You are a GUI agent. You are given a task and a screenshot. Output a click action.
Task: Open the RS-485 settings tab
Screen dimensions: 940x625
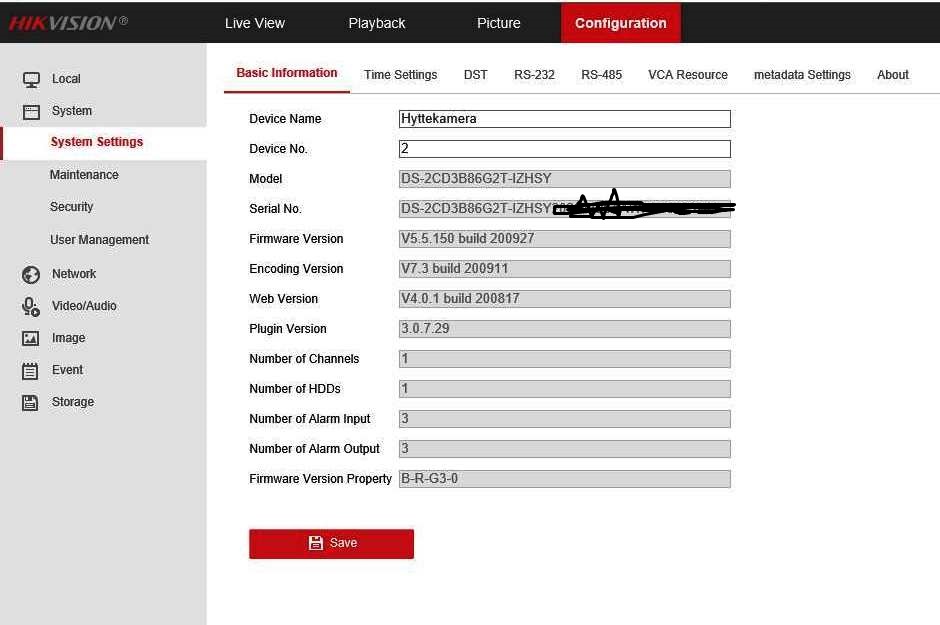point(601,75)
